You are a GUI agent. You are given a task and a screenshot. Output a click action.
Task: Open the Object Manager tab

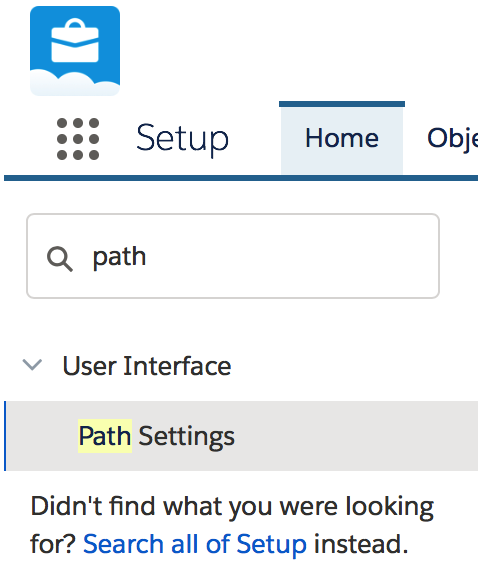[x=452, y=139]
